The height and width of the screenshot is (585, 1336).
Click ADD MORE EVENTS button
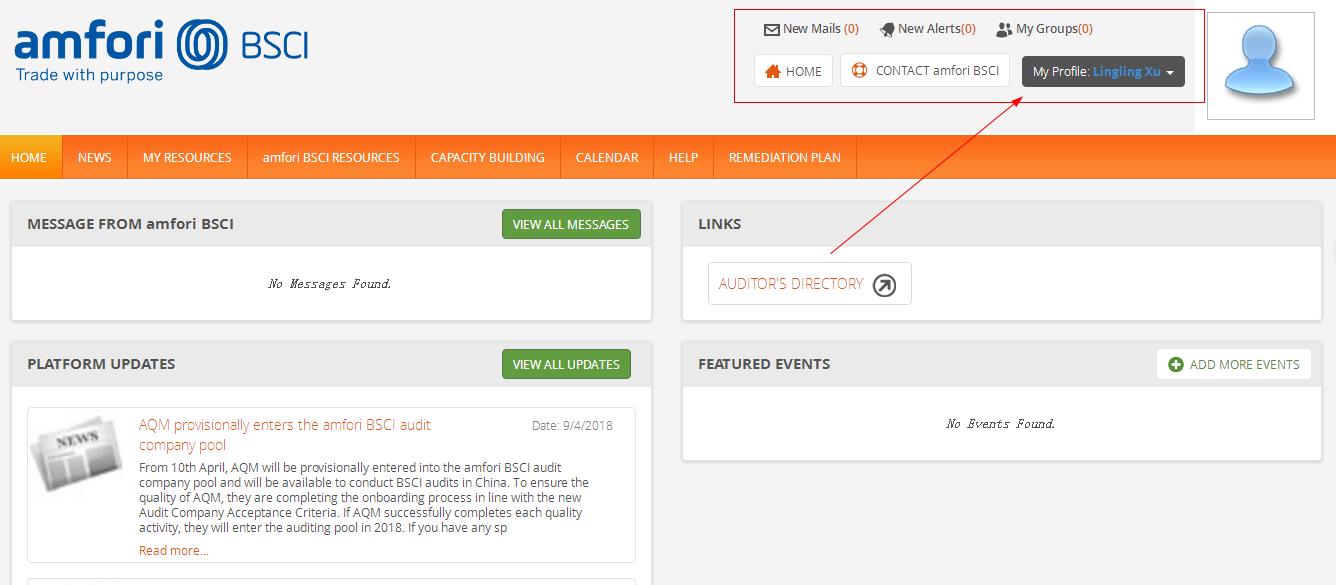[x=1234, y=364]
